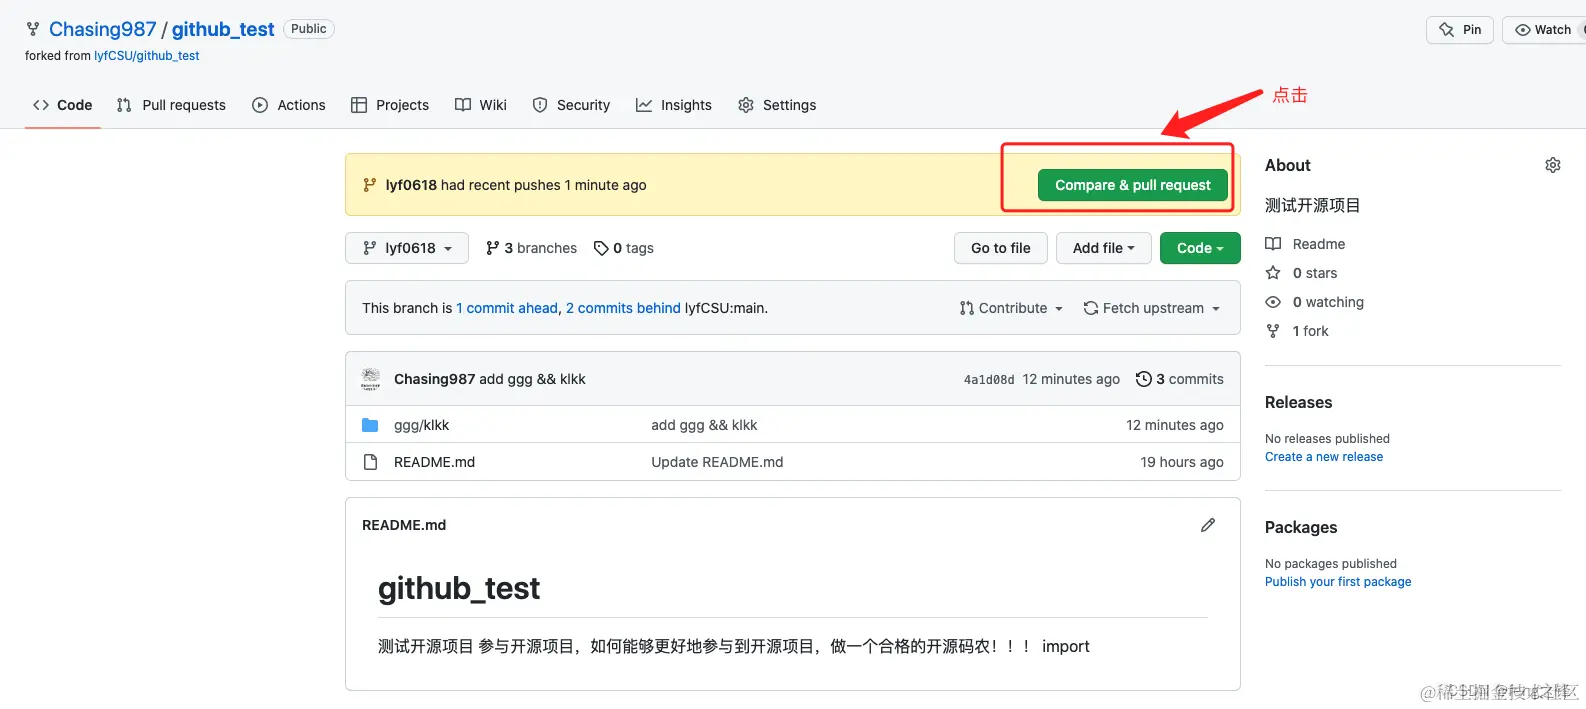This screenshot has height=709, width=1586.
Task: Click the Chasing987 avatar in commit row
Action: click(370, 379)
